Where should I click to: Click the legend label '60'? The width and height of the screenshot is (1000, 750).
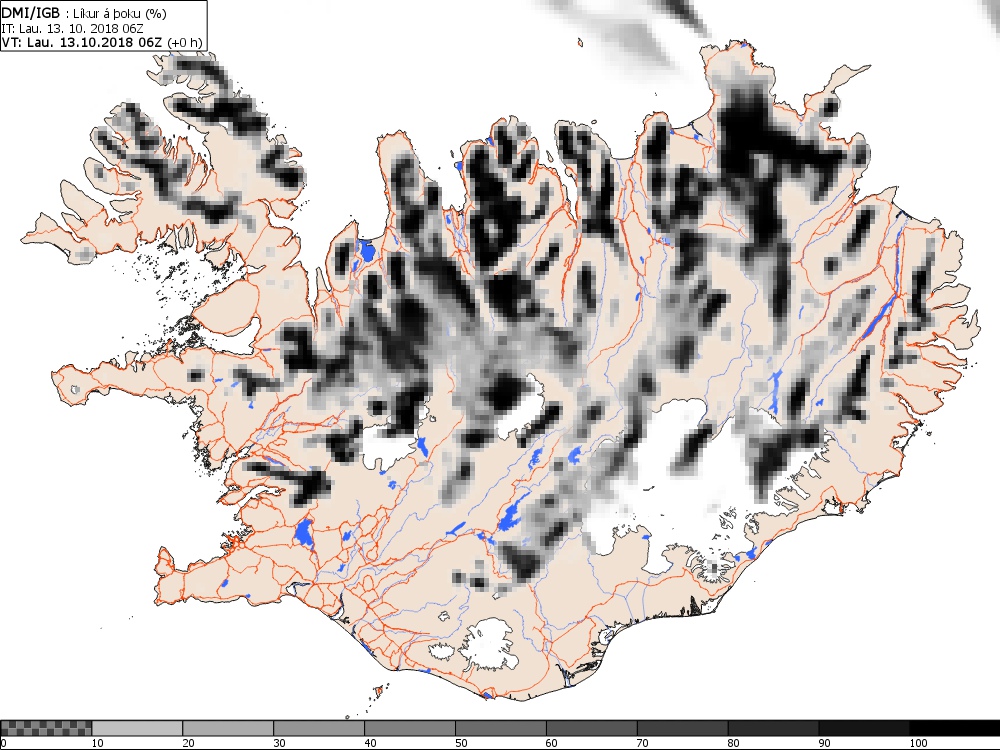552,743
